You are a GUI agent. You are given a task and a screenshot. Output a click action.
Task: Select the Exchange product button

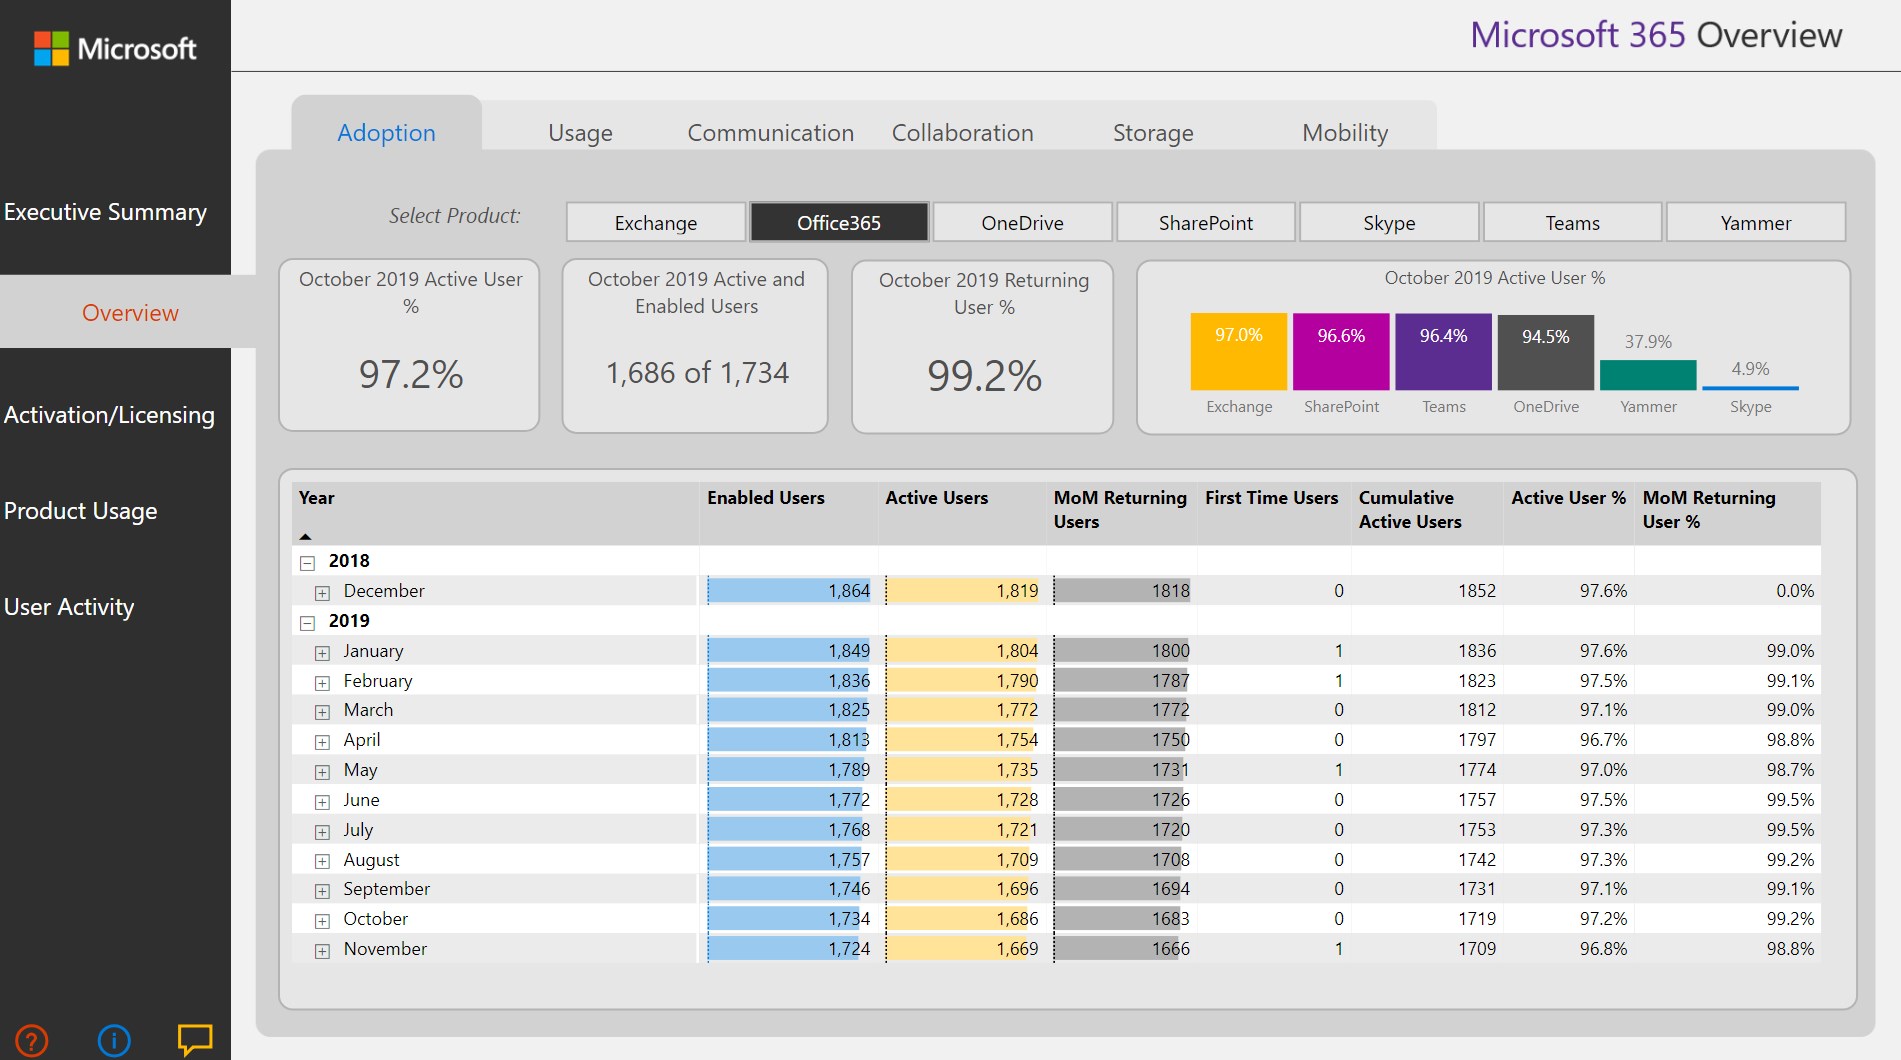[656, 222]
